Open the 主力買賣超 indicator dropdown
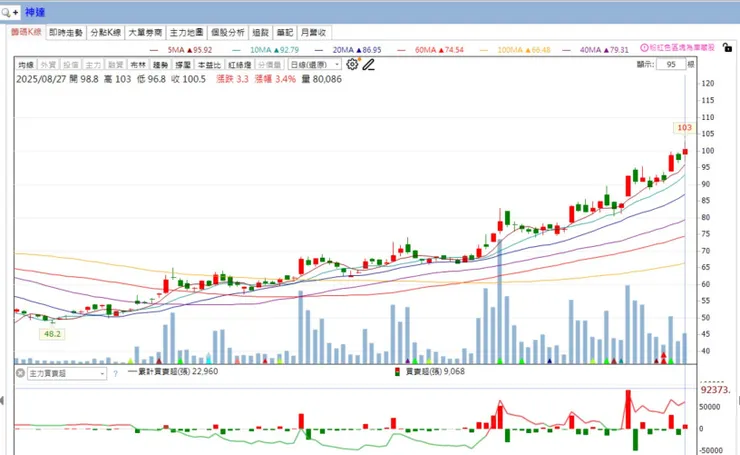Viewport: 740px width, 455px height. (x=67, y=374)
